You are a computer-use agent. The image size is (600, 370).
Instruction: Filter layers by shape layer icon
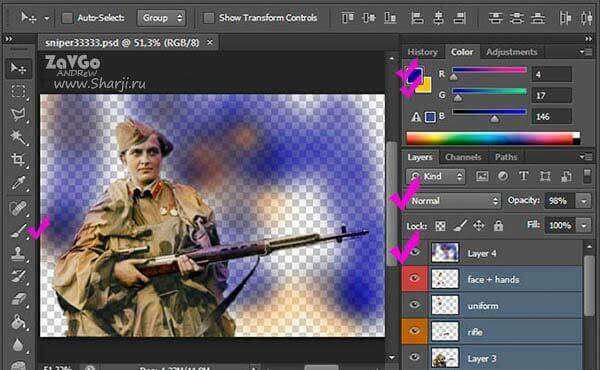click(x=545, y=176)
